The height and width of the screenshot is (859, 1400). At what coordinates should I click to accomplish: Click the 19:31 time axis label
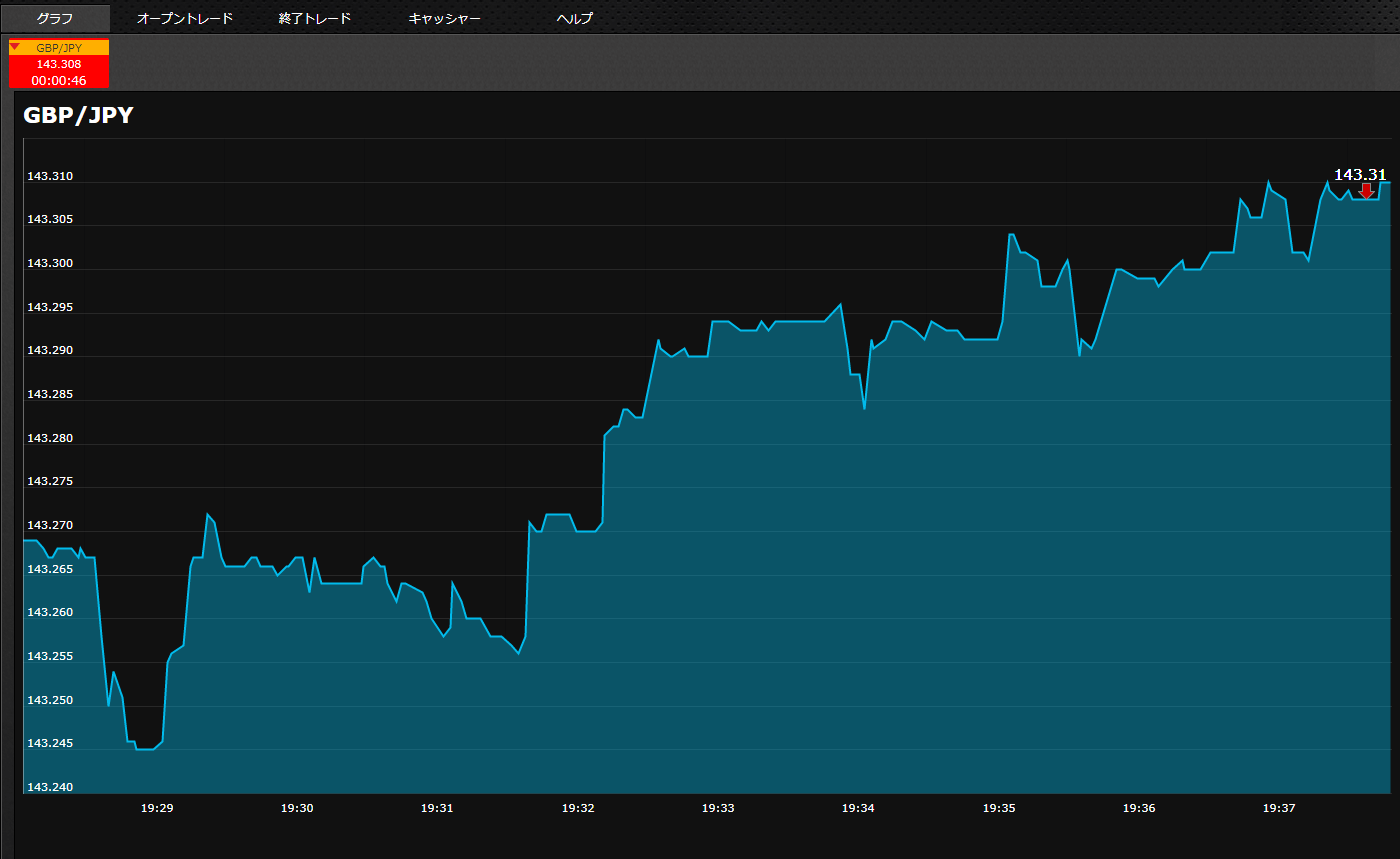pyautogui.click(x=437, y=808)
